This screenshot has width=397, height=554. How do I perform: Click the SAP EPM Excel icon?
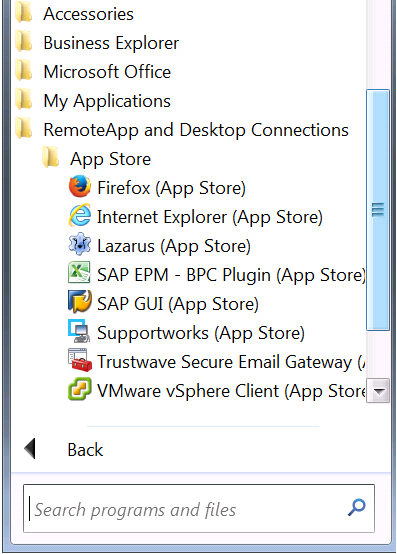click(x=79, y=273)
